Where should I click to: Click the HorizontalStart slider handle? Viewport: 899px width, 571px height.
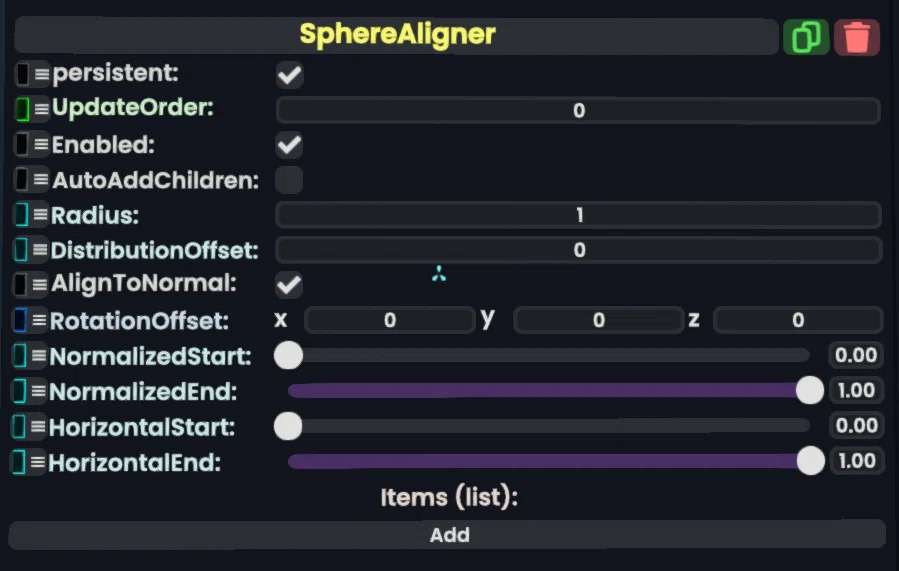point(288,426)
